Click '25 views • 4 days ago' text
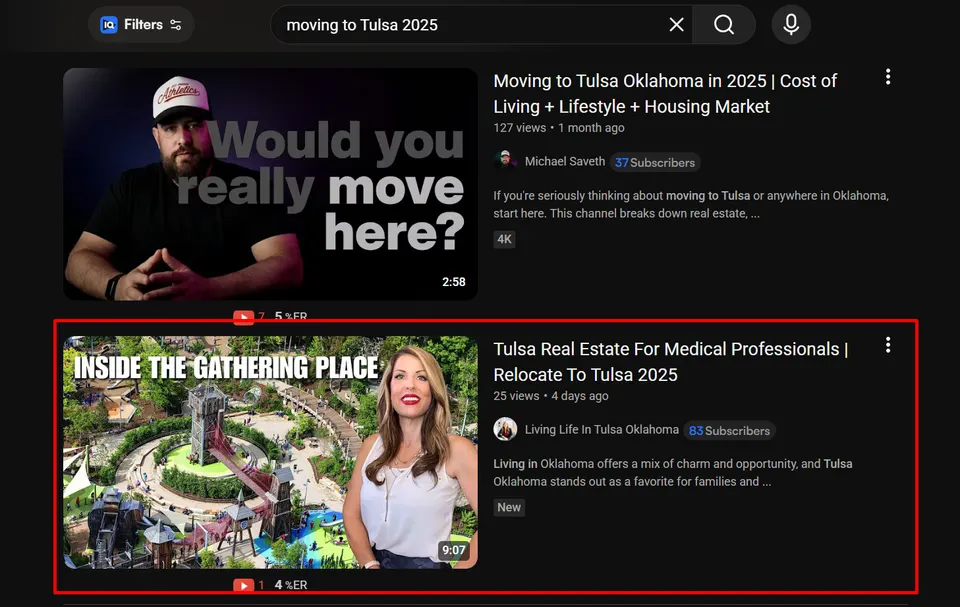 click(x=551, y=396)
